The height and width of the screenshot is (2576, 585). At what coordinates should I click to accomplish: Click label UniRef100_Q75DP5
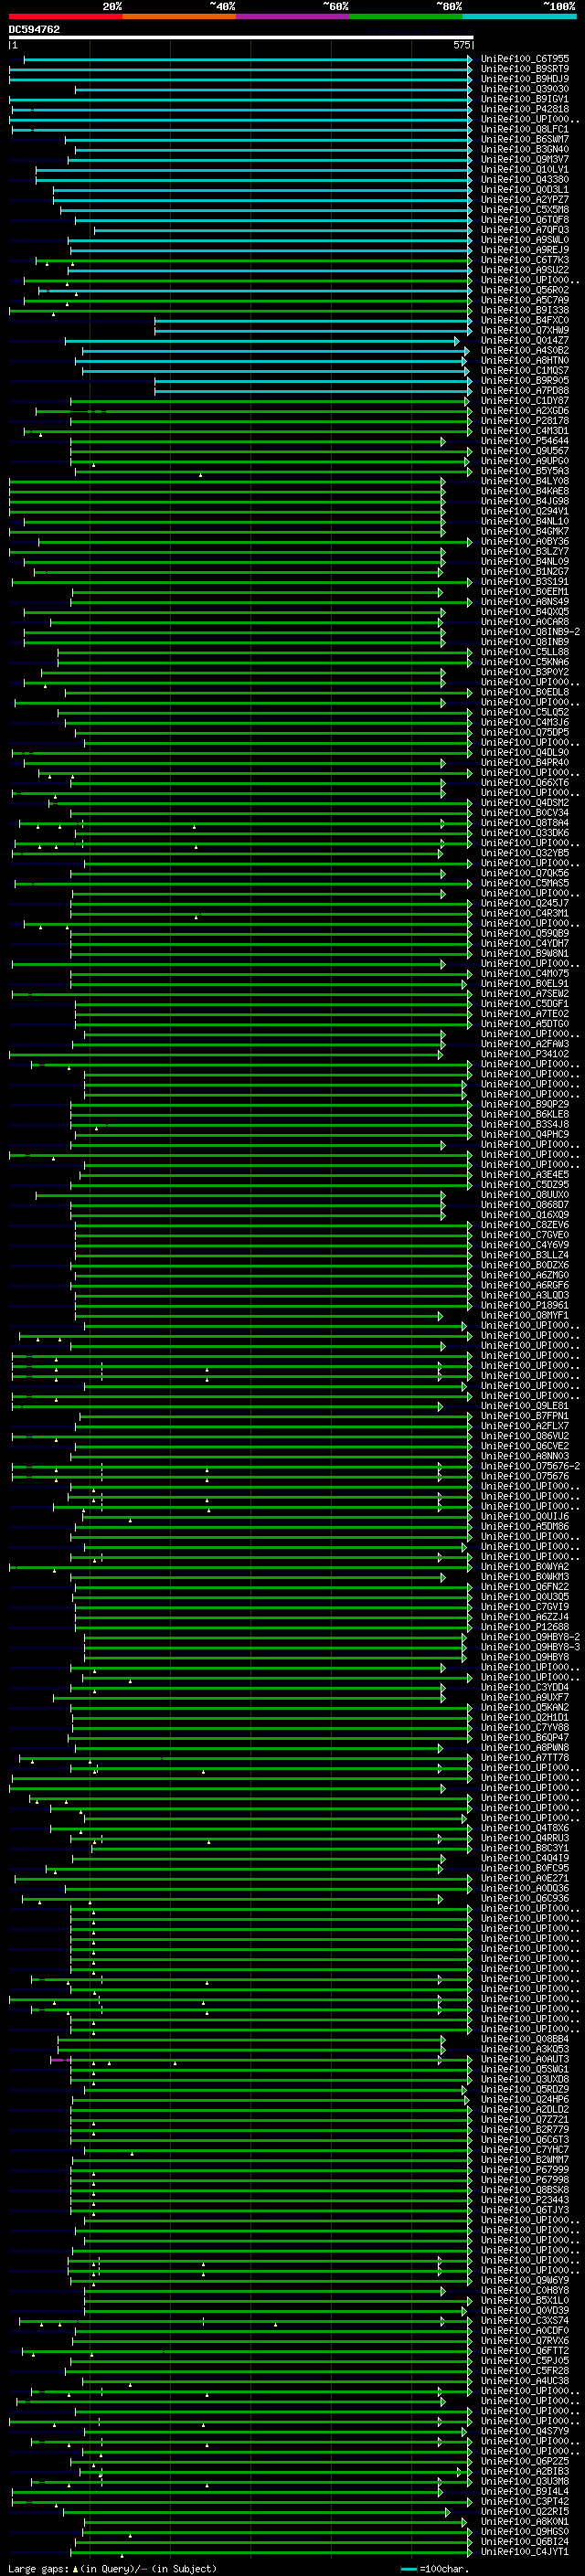point(524,732)
